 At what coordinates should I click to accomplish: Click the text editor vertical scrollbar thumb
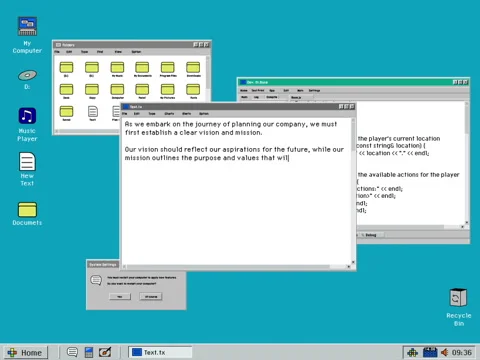pyautogui.click(x=353, y=137)
